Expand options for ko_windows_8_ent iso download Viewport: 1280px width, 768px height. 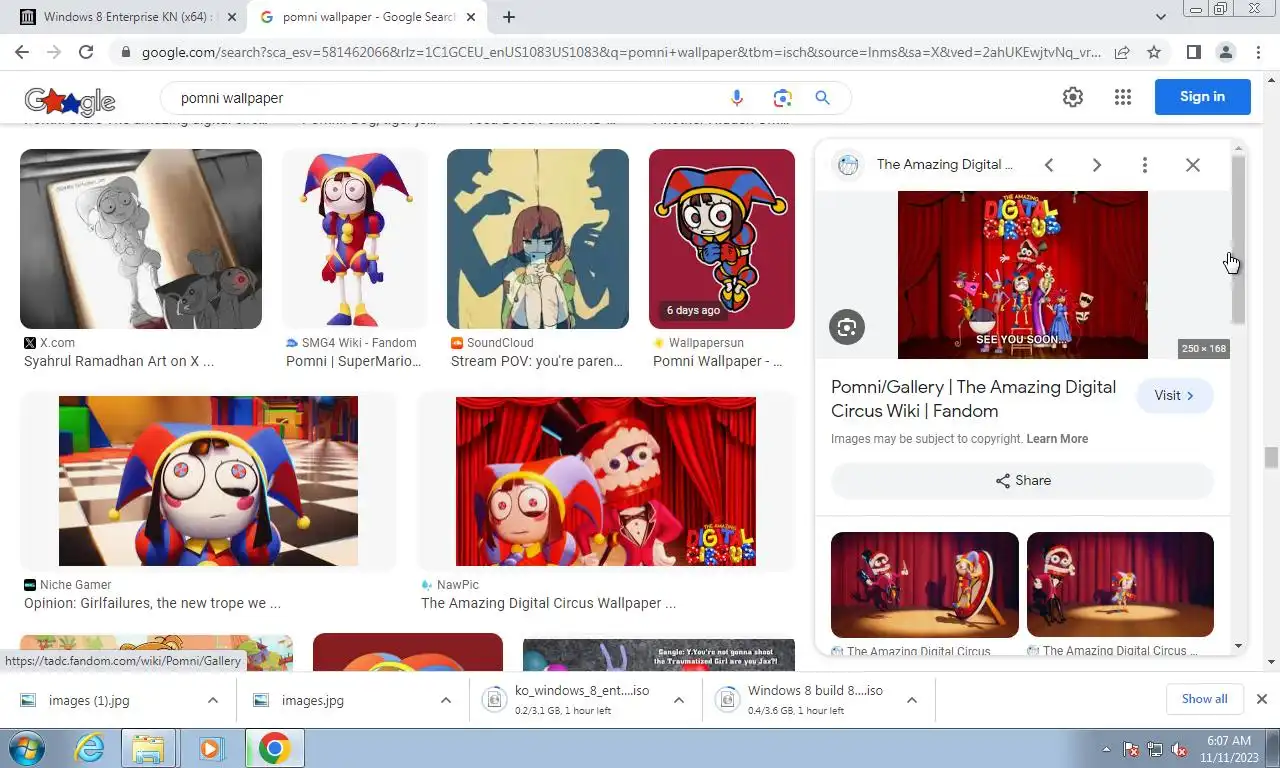click(679, 701)
